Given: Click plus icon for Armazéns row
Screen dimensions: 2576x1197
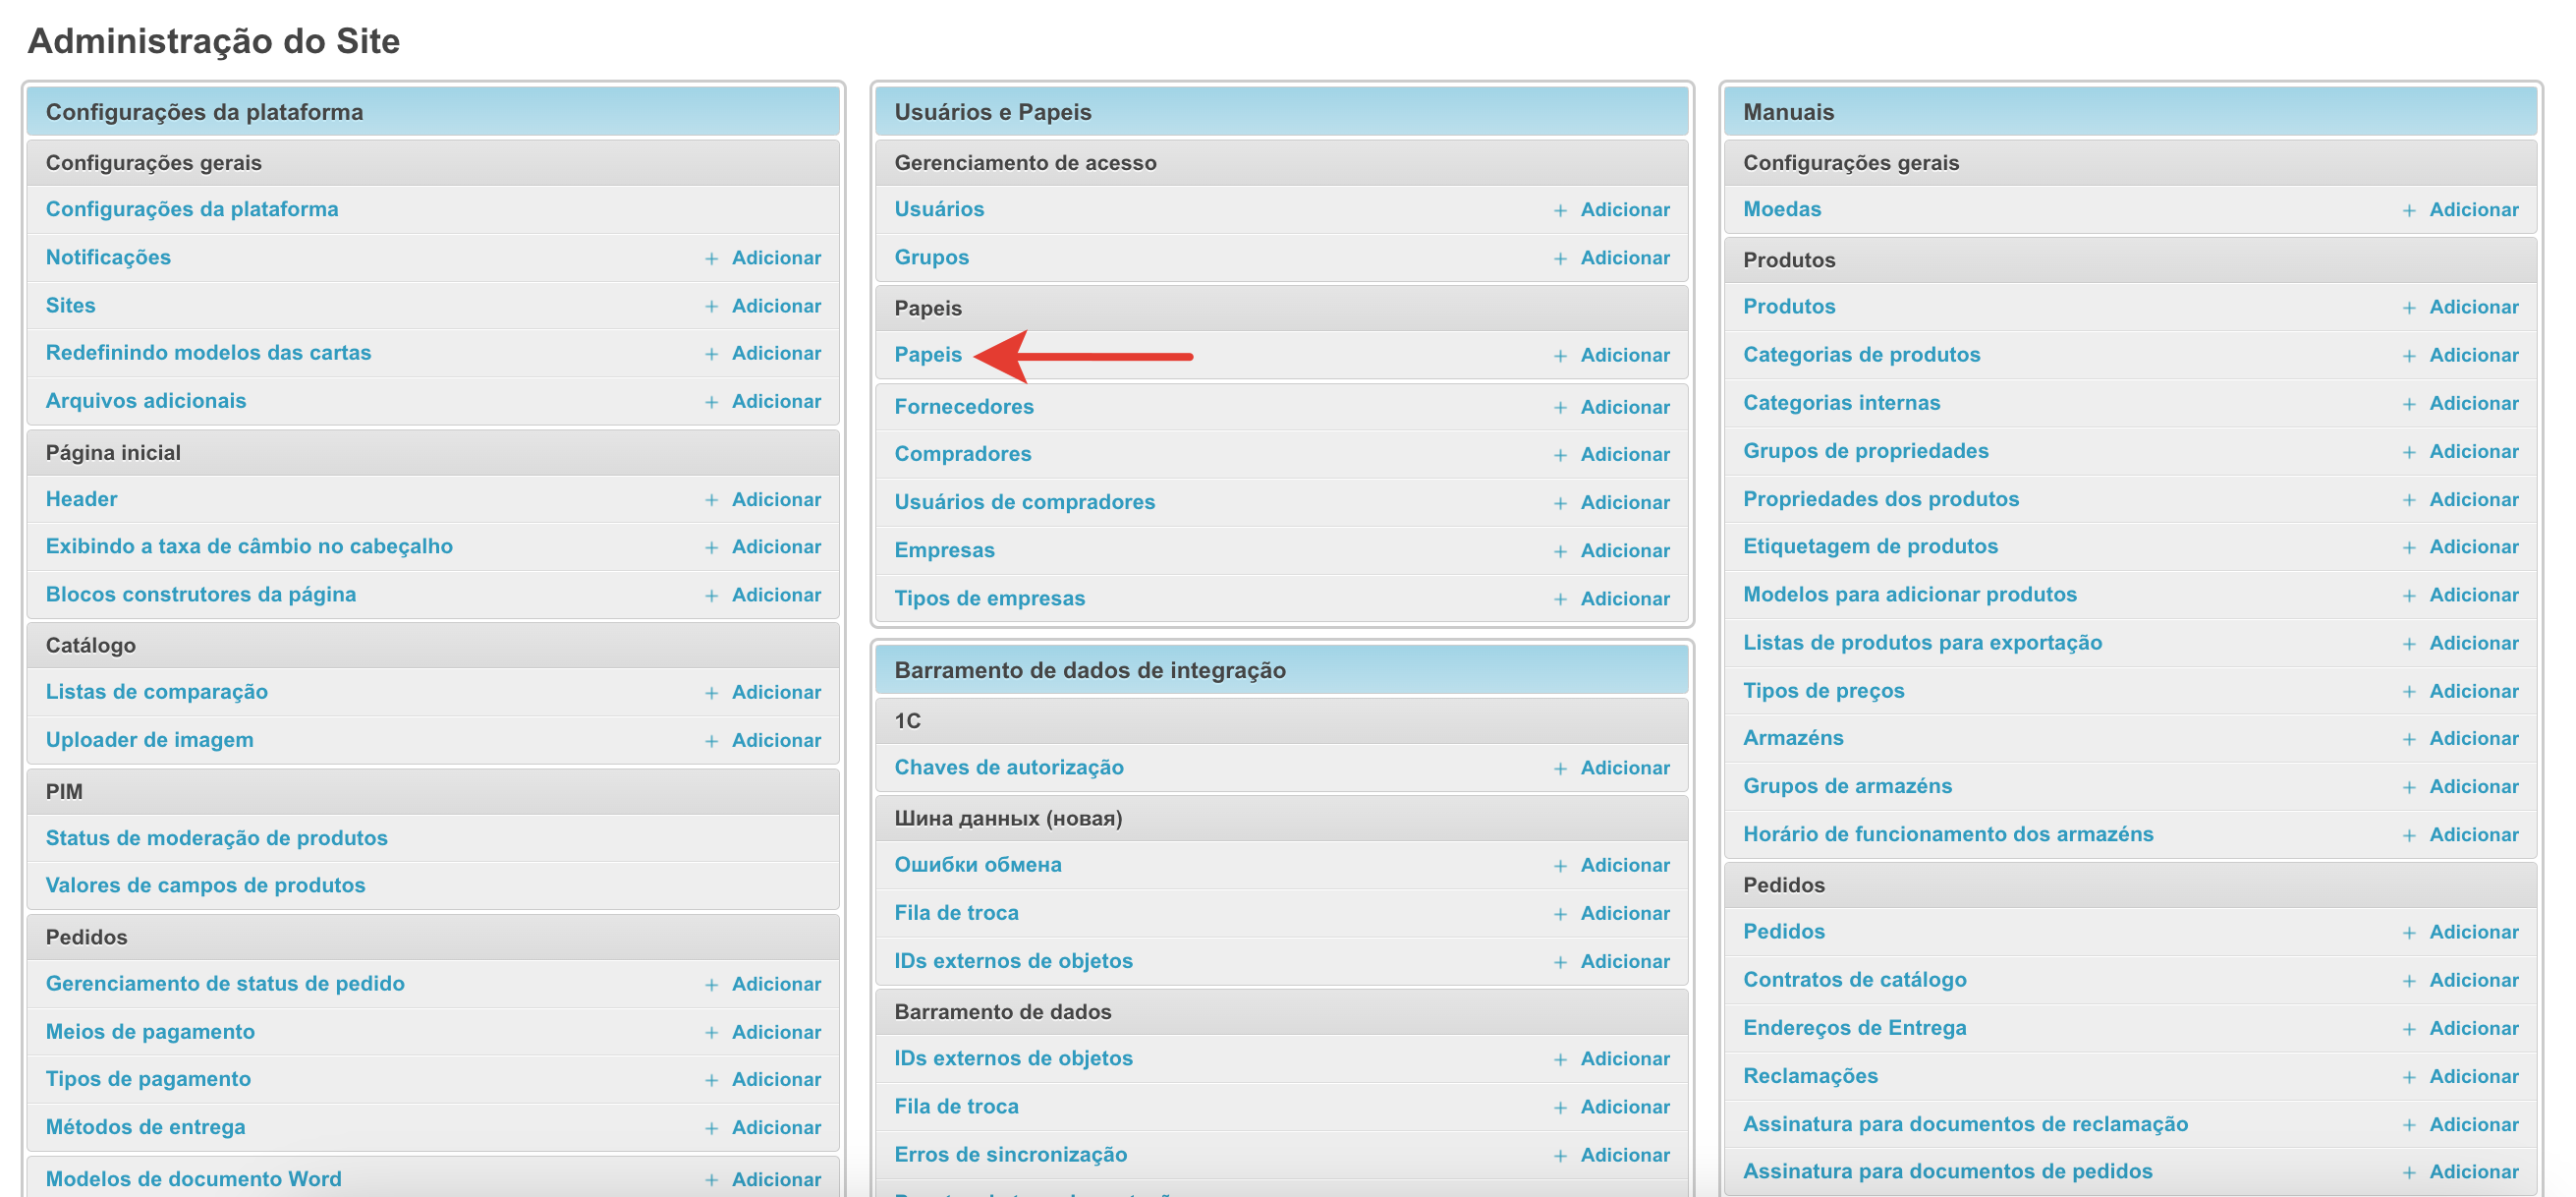Looking at the screenshot, I should (2408, 739).
